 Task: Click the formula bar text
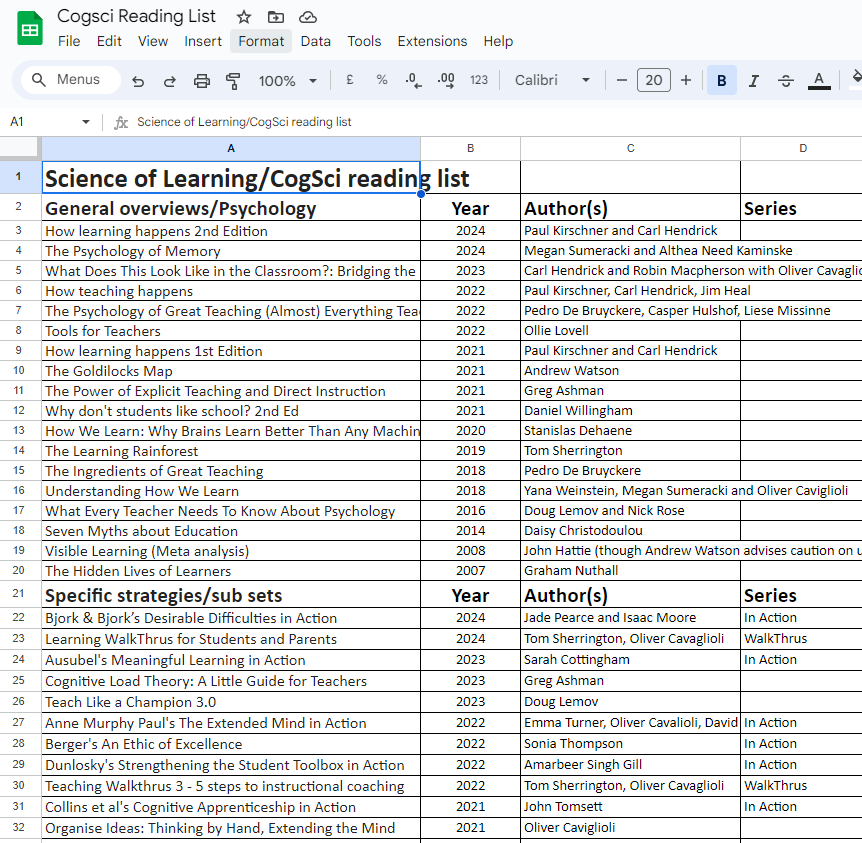click(244, 122)
